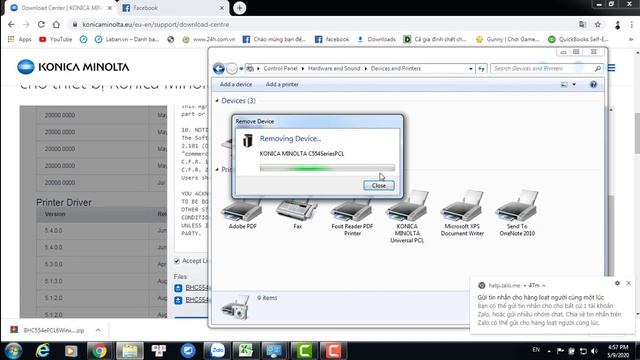
Task: Select the Download Center Konica Minolta tab
Action: click(x=61, y=8)
